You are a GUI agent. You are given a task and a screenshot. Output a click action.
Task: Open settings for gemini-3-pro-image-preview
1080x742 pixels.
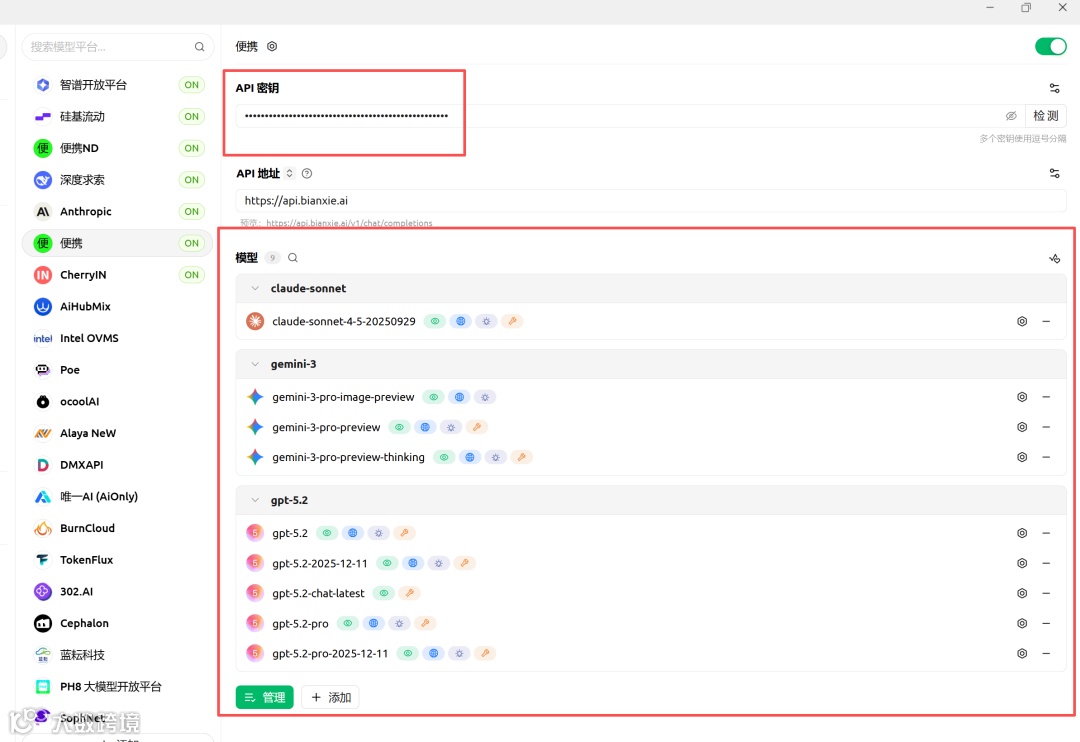(1022, 397)
